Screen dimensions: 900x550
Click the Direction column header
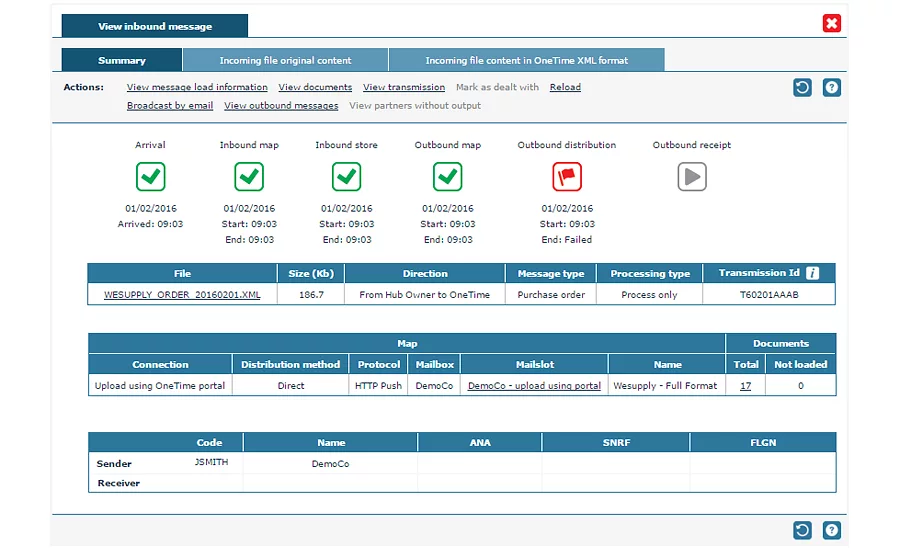point(425,273)
